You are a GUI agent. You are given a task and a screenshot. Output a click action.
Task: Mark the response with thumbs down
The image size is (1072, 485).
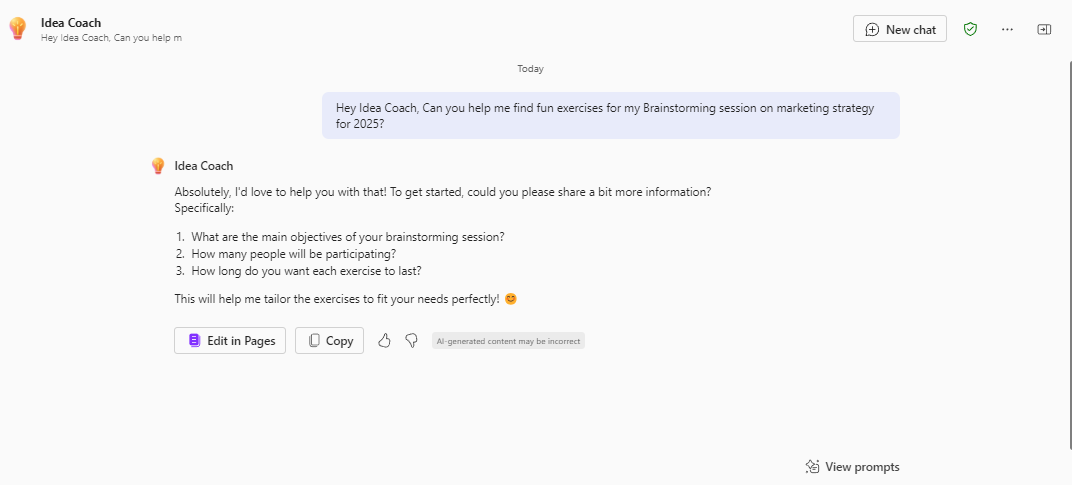(411, 341)
